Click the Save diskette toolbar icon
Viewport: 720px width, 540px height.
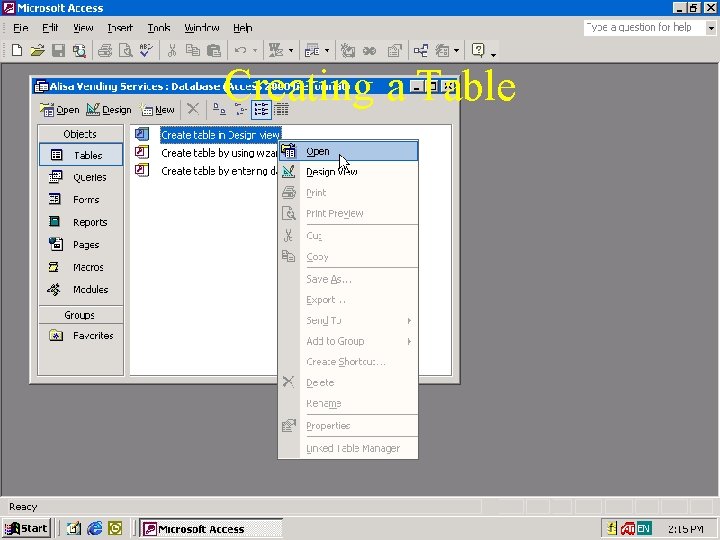point(58,50)
